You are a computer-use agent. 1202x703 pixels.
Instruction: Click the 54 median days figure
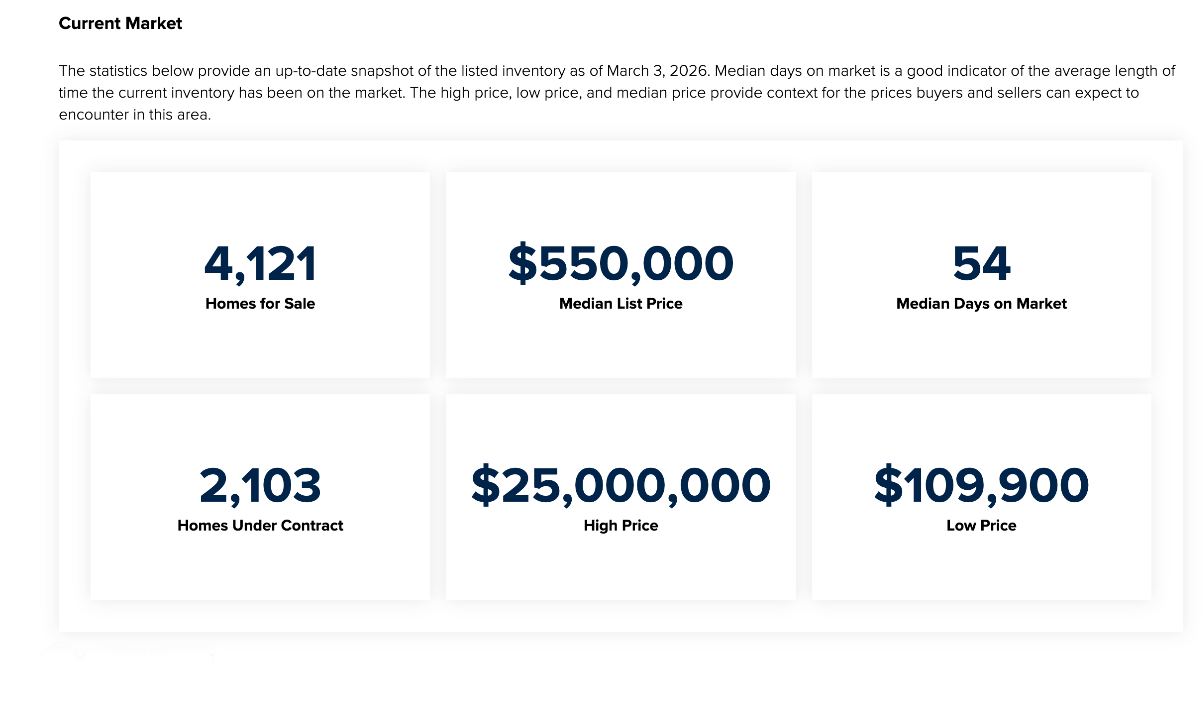(981, 263)
